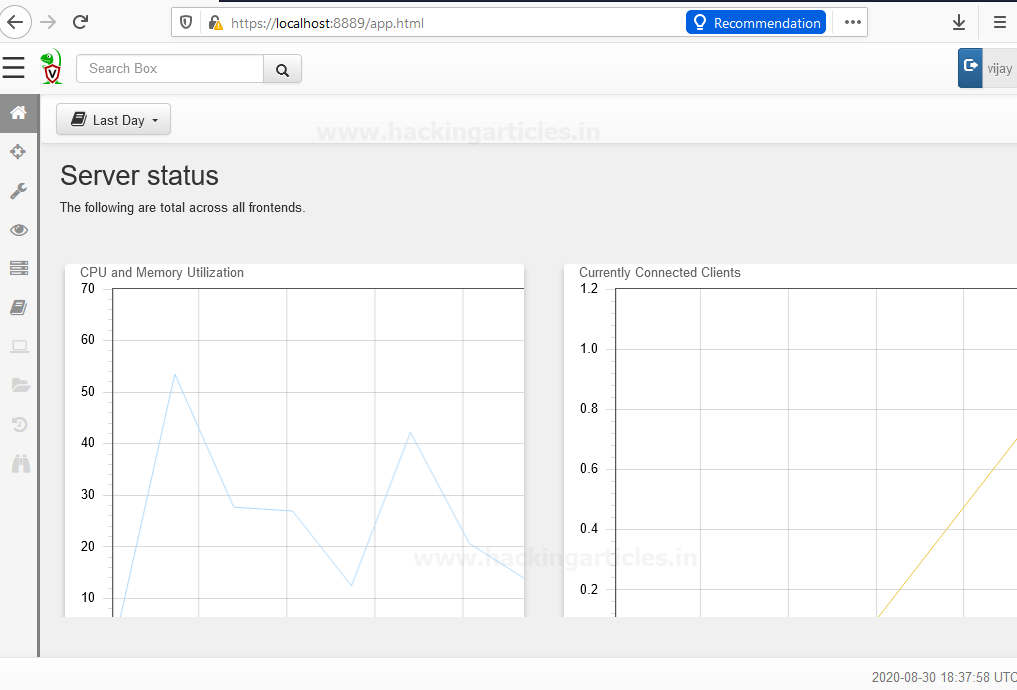Open the hamburger navigation menu
The image size is (1017, 690).
pos(14,67)
